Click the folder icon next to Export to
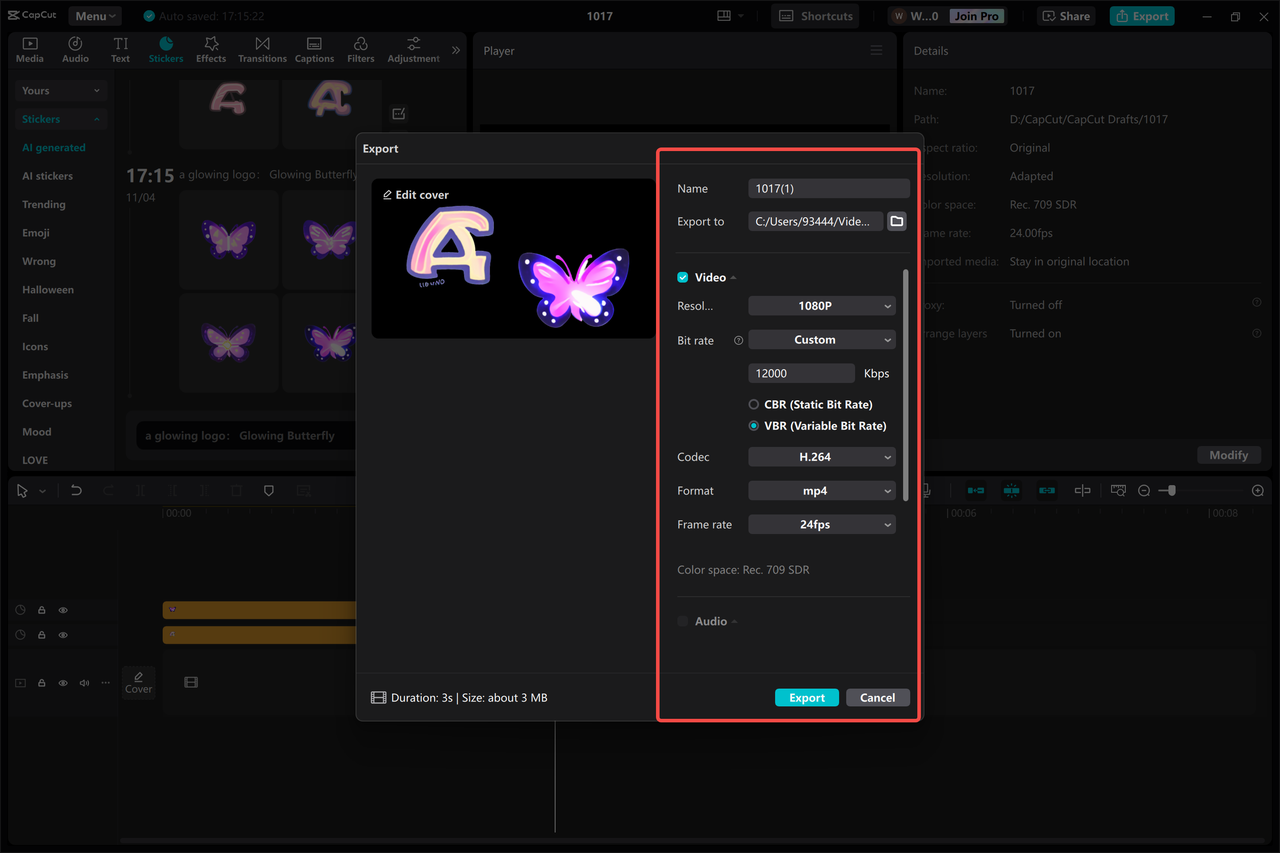This screenshot has height=853, width=1280. pos(897,221)
